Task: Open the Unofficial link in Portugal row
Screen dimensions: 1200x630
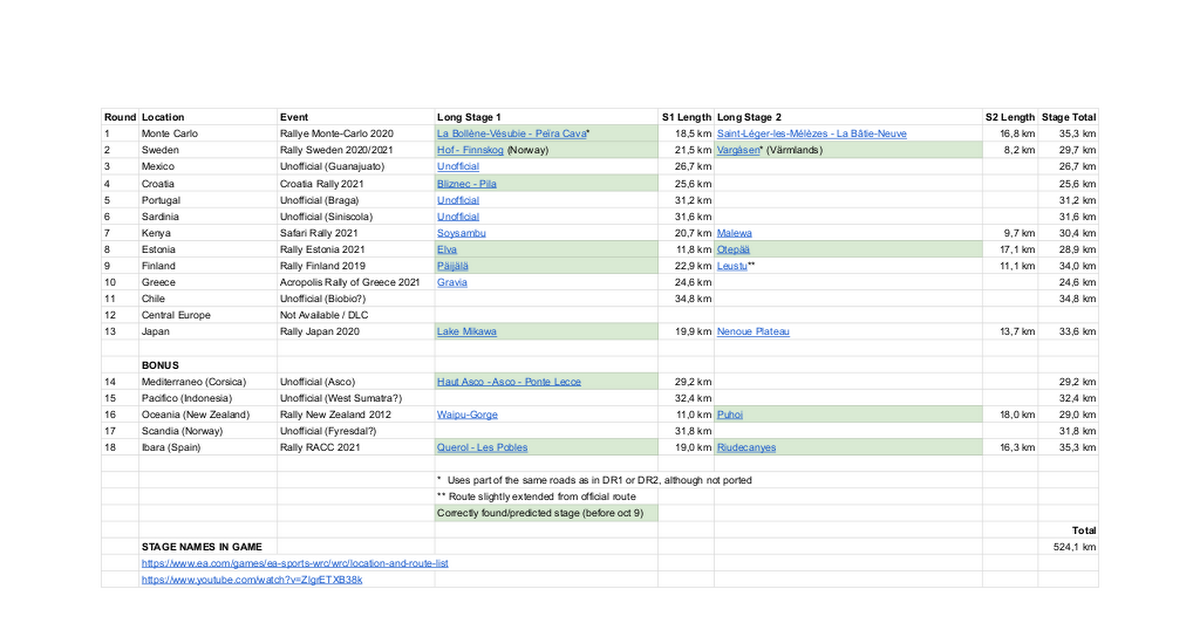Action: tap(458, 200)
